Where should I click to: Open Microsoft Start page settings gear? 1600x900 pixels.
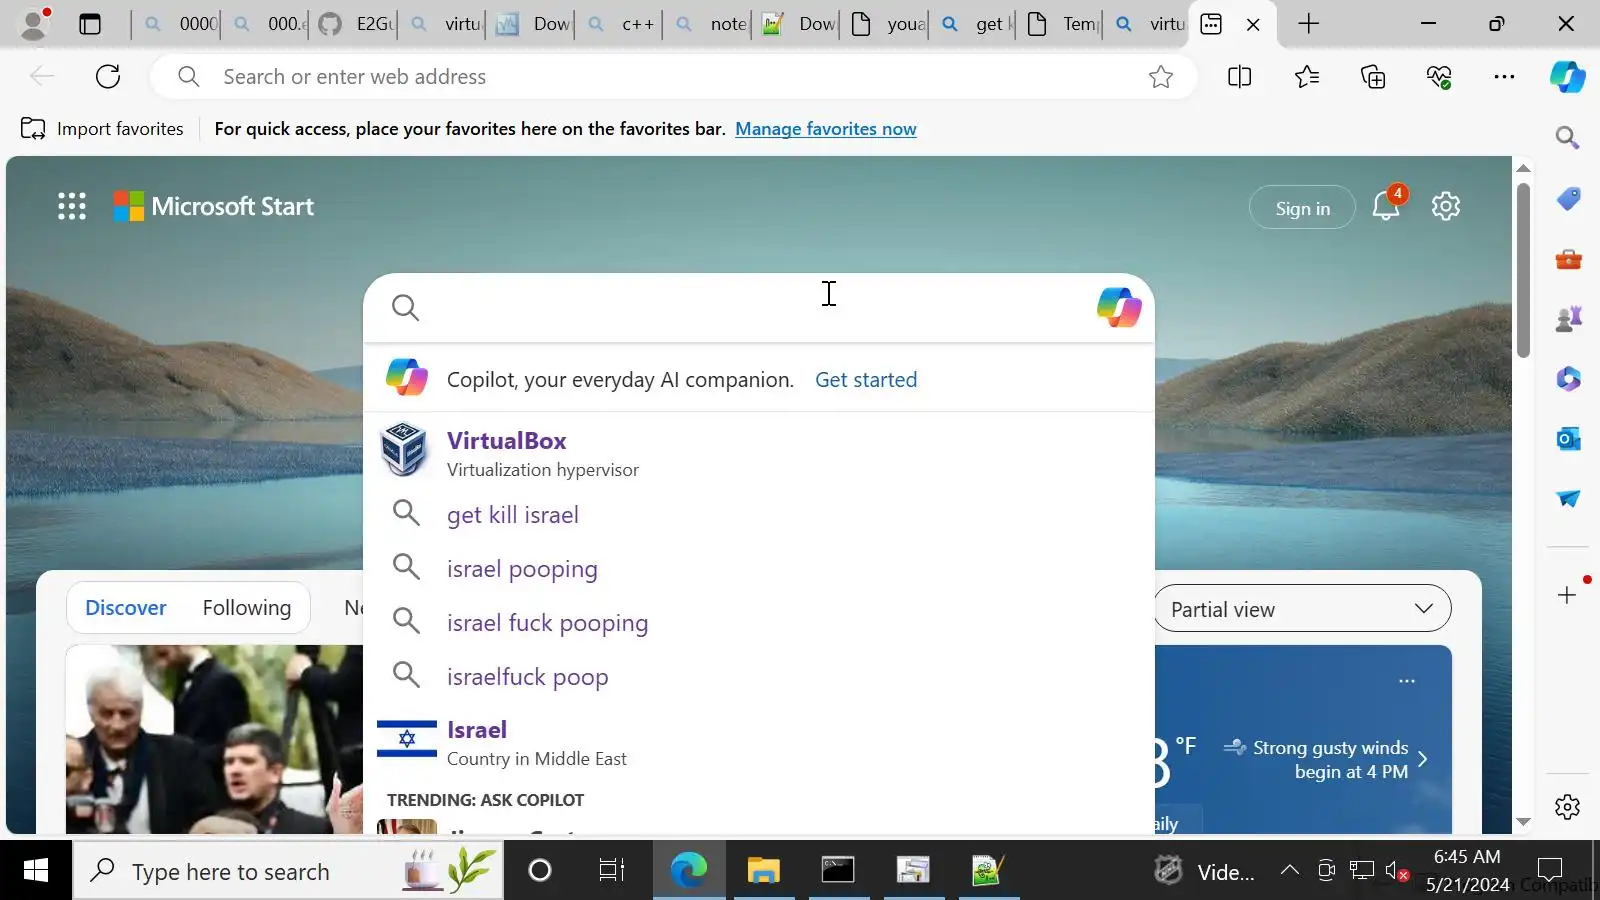pos(1446,206)
